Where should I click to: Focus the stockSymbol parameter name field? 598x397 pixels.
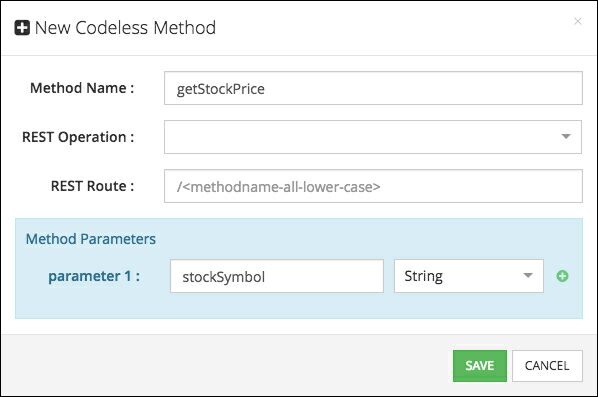pos(277,276)
